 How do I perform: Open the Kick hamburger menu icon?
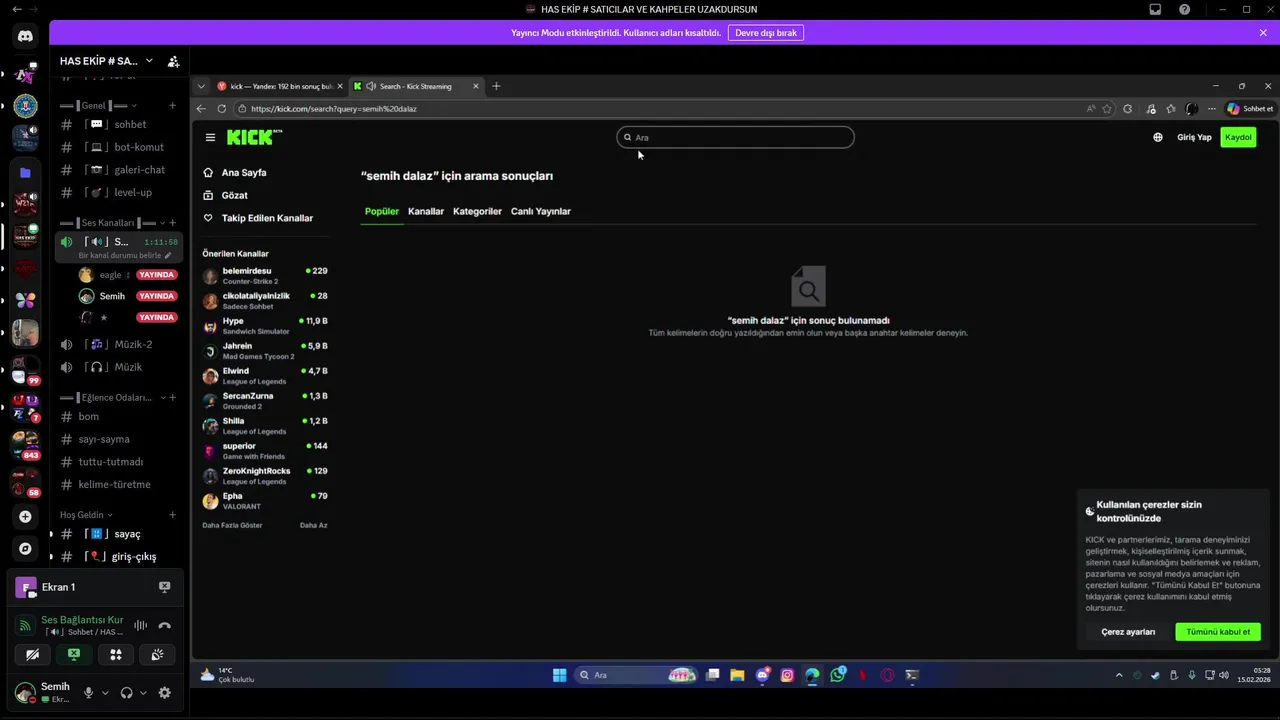pos(210,137)
